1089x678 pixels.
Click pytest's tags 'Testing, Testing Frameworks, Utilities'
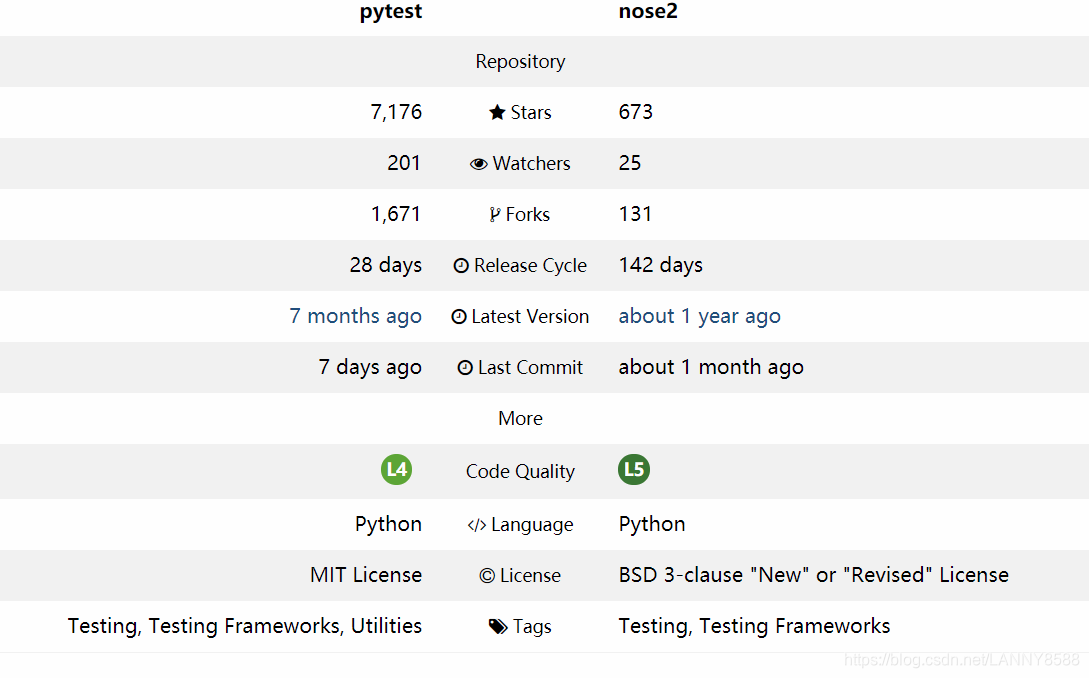pos(245,627)
